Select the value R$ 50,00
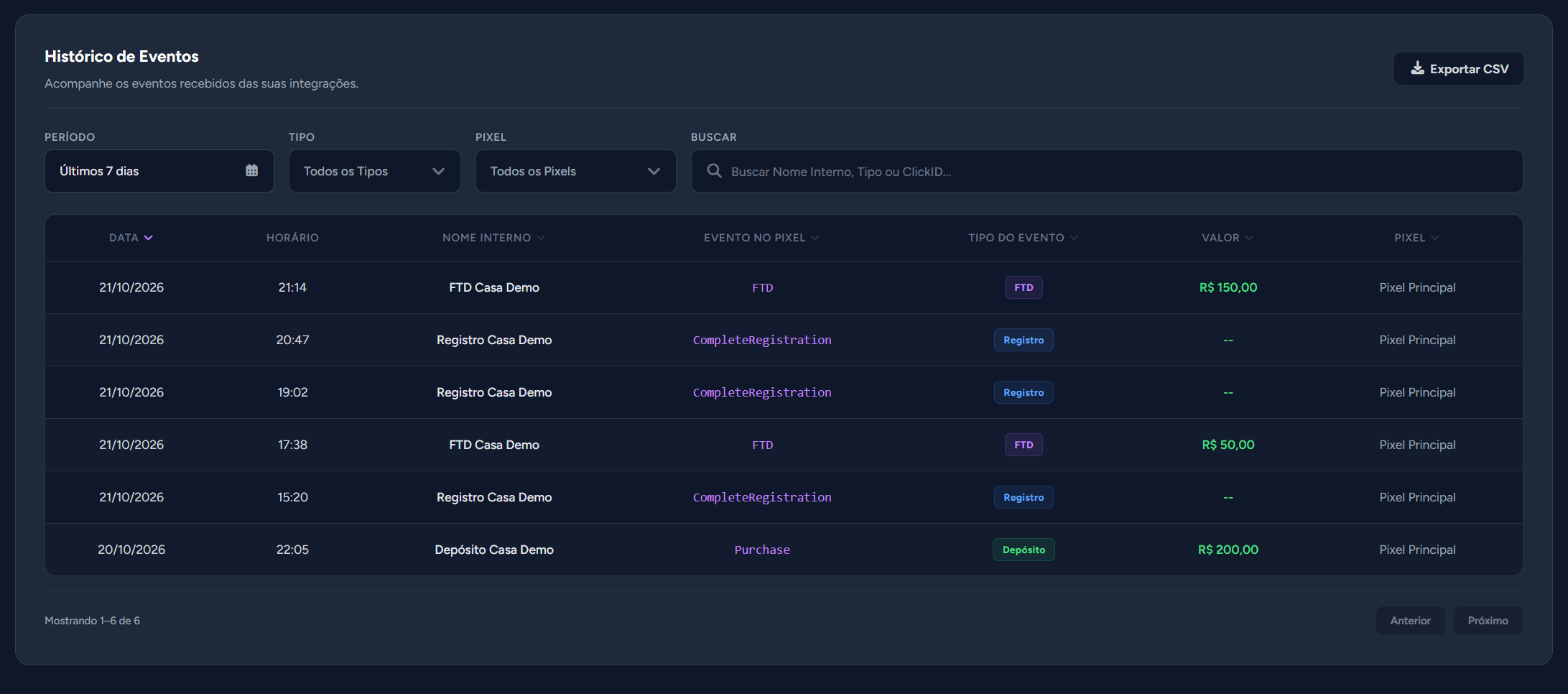The image size is (1568, 694). [x=1228, y=445]
